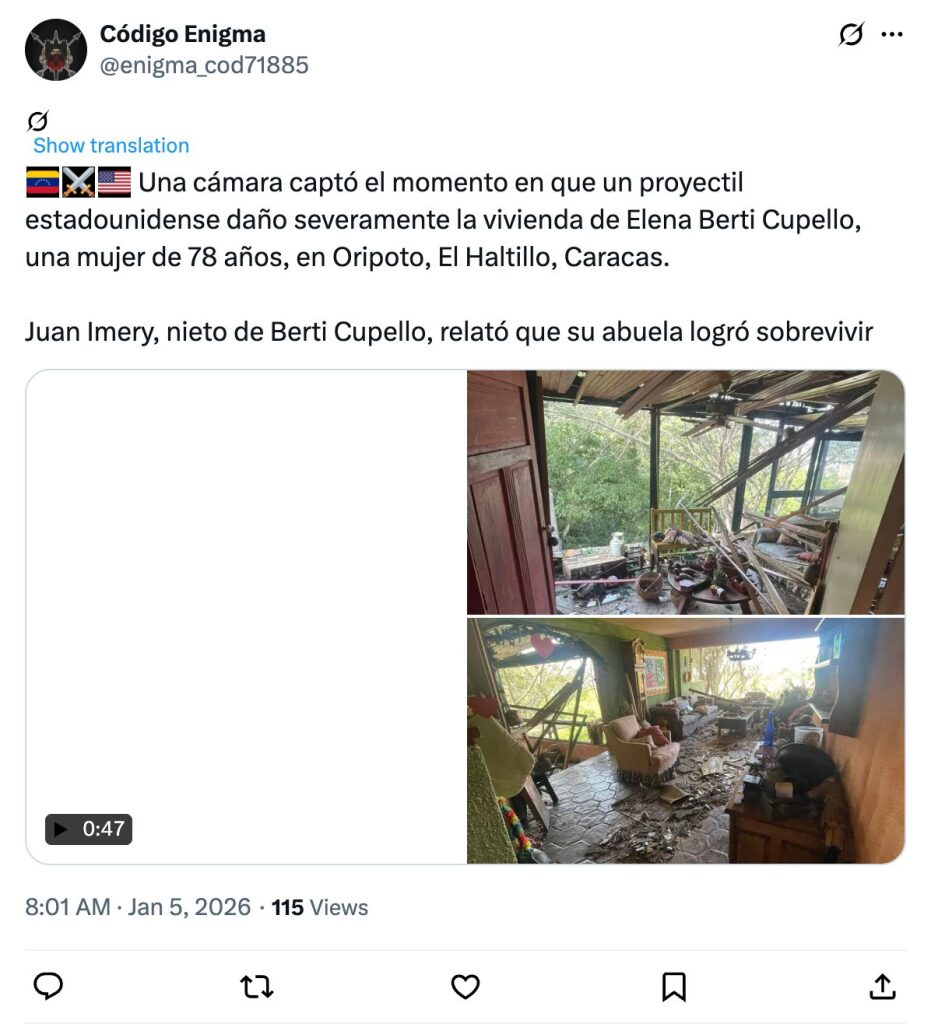Open the three-dot more options menu
Screen dimensions: 931x1024
pos(892,34)
